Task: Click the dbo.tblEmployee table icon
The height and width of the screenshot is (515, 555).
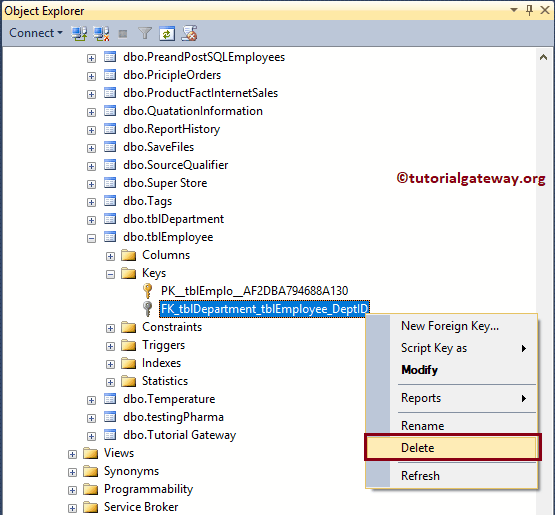Action: (x=110, y=237)
